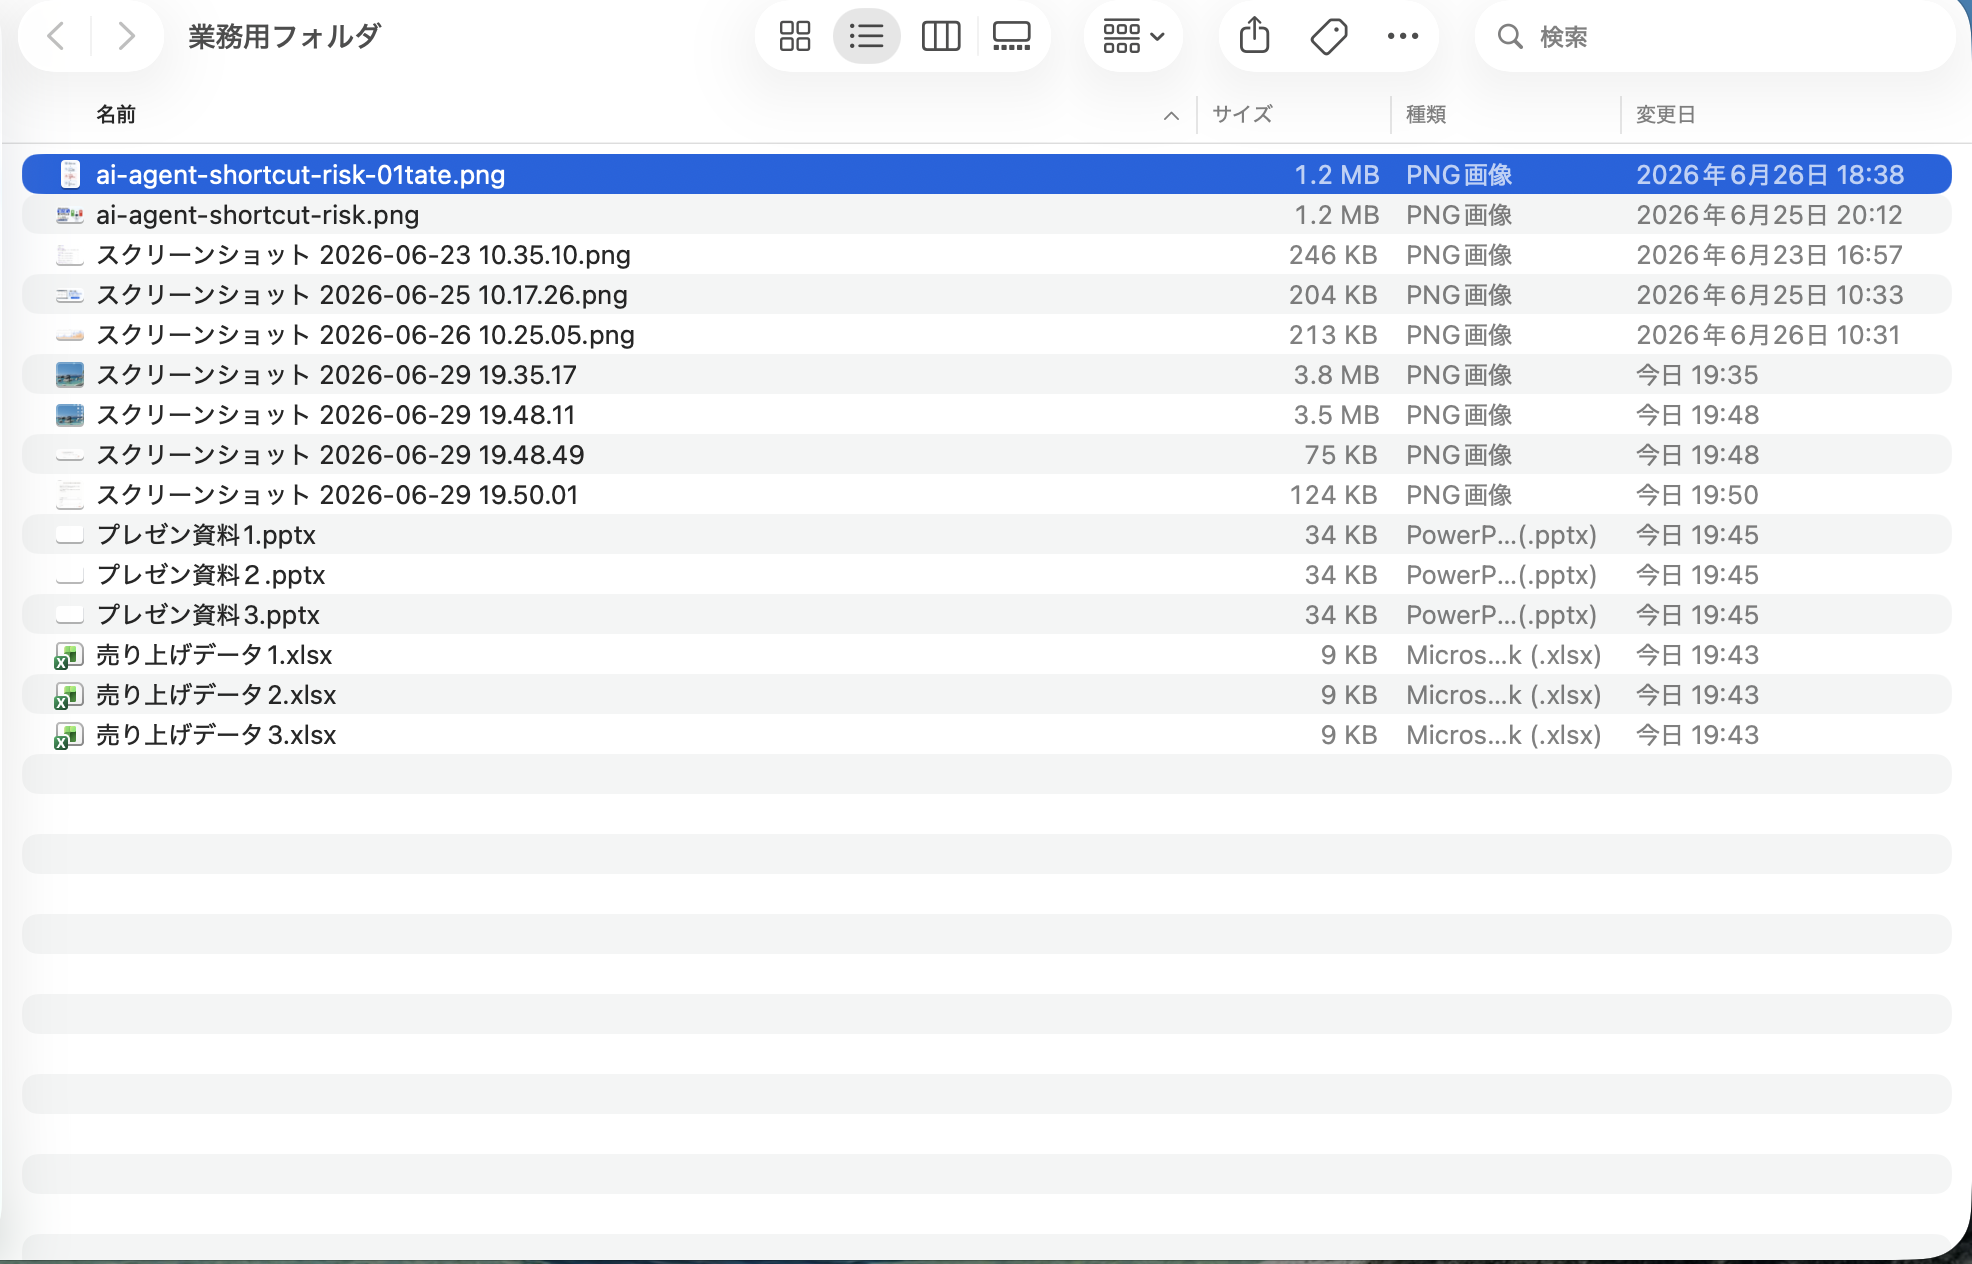The height and width of the screenshot is (1264, 1972).
Task: Select プレゼン資料1.pptx file
Action: (986, 535)
